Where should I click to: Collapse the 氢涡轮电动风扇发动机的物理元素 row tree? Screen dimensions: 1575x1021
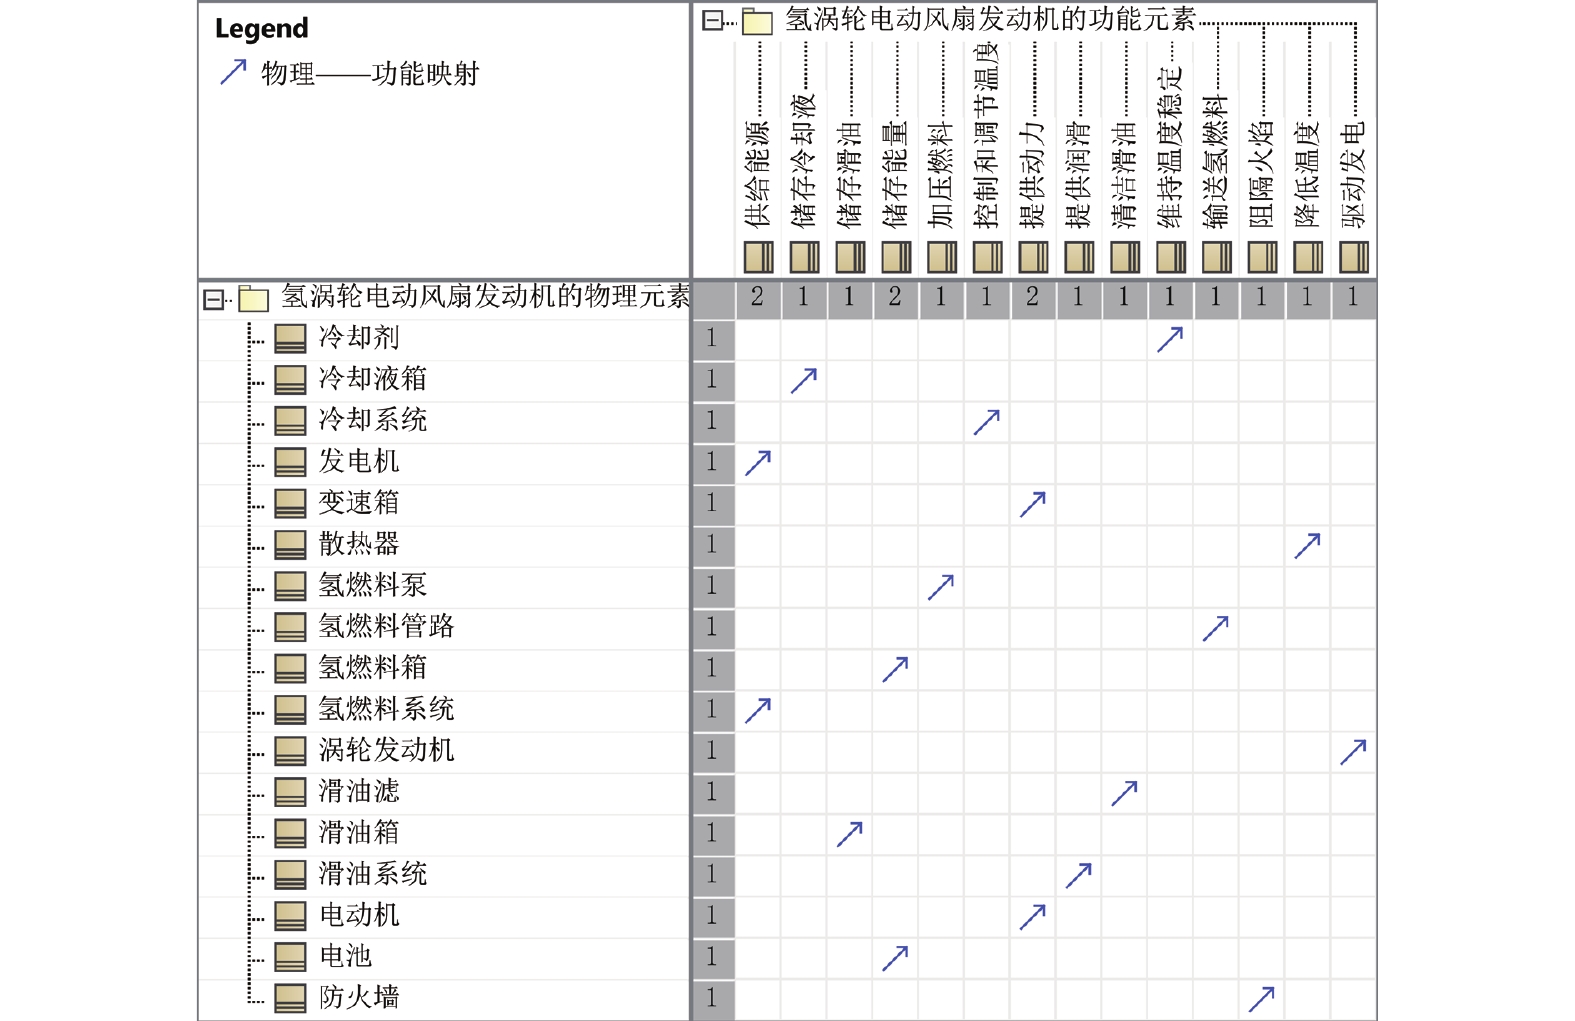213,299
